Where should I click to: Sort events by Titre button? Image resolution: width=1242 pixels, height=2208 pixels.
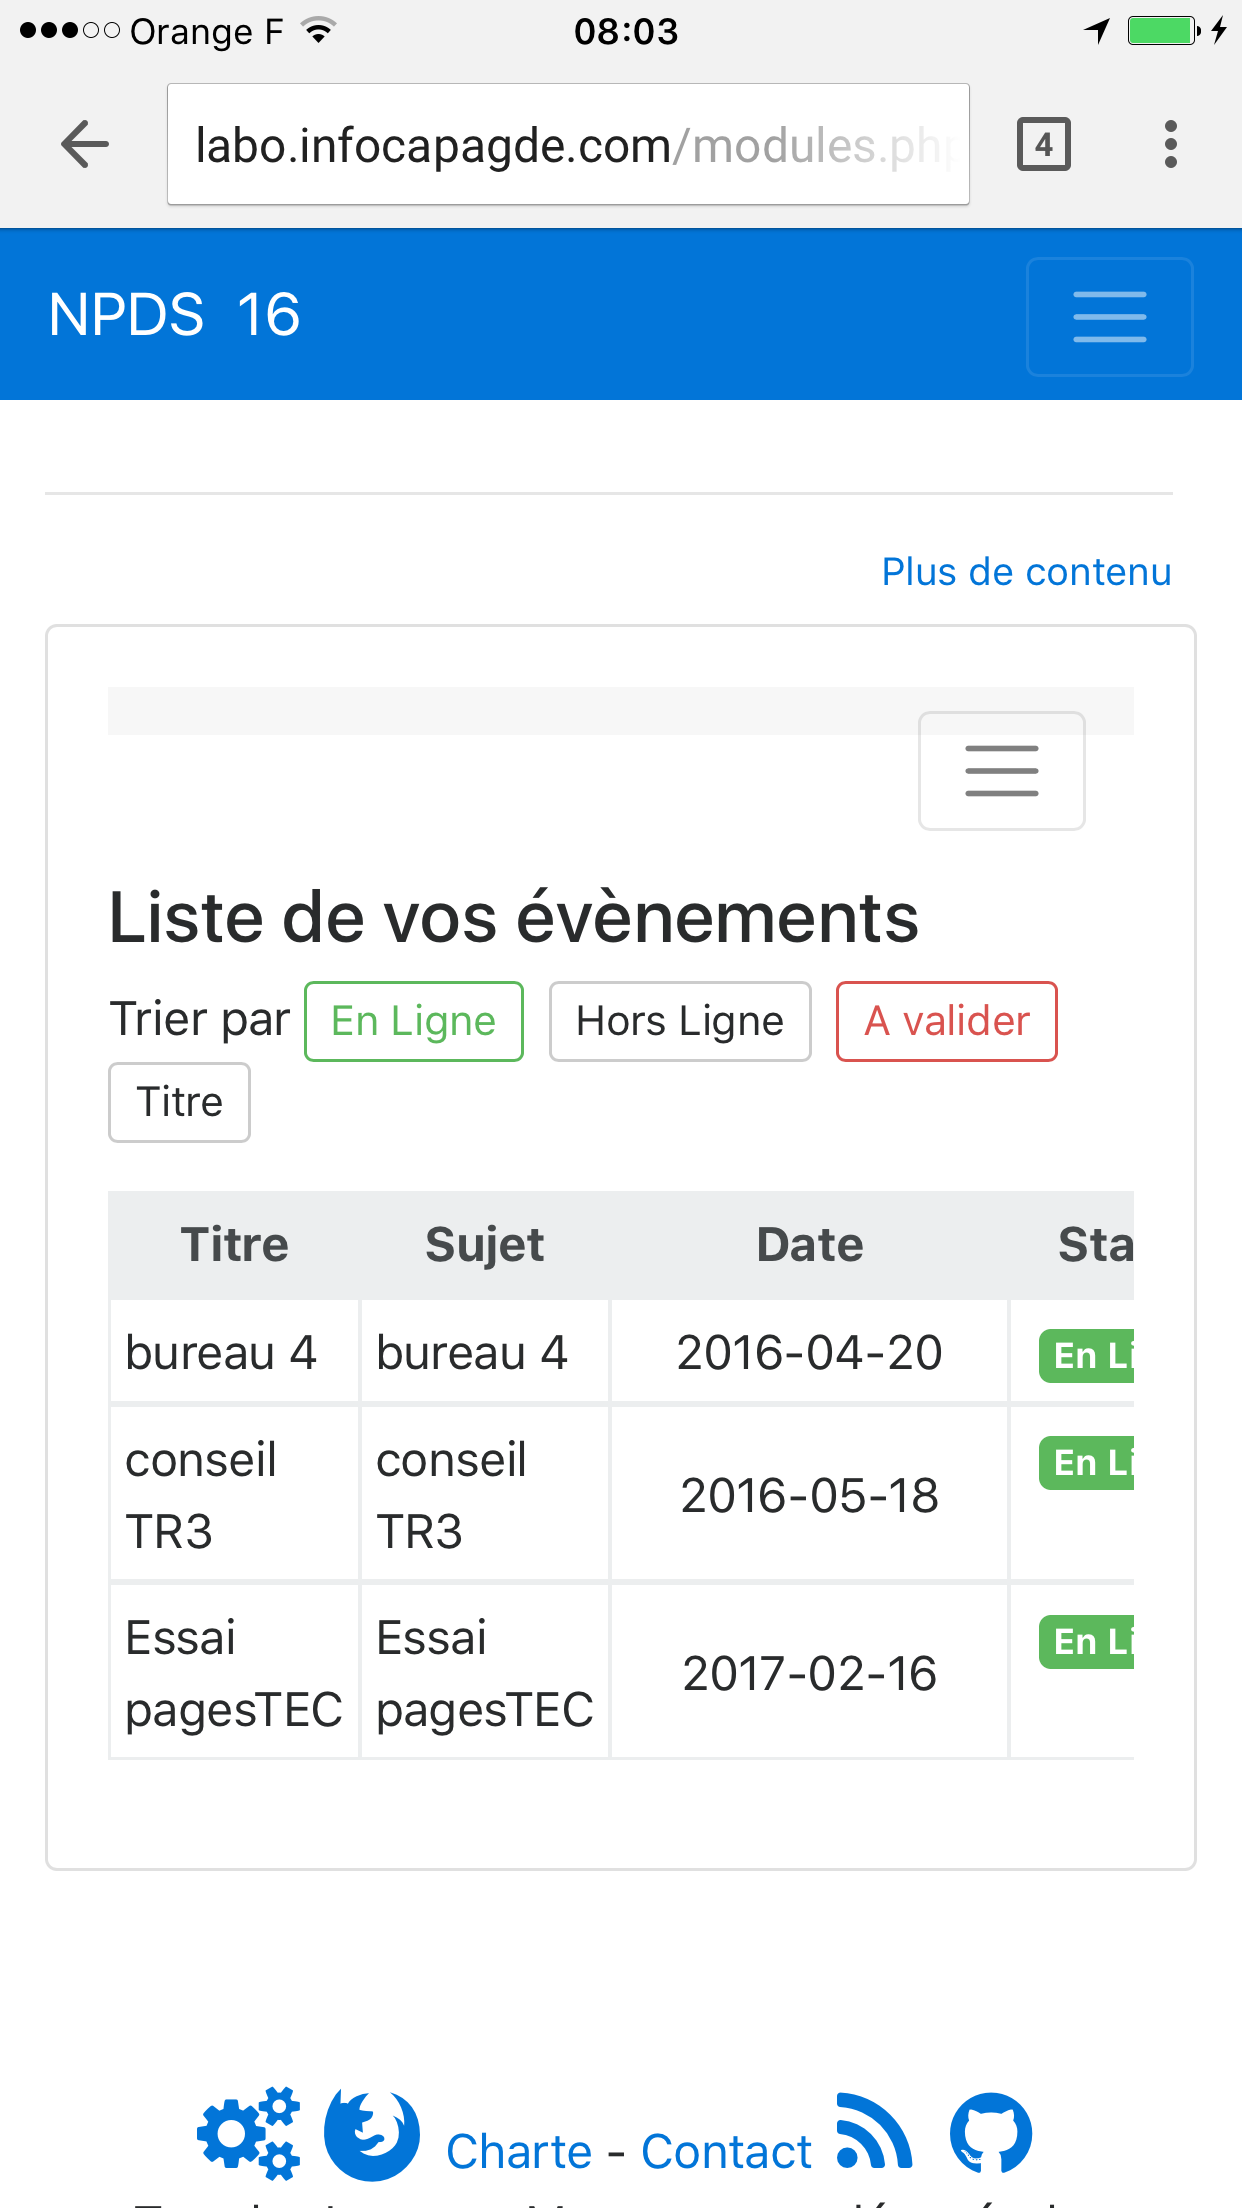(x=179, y=1102)
